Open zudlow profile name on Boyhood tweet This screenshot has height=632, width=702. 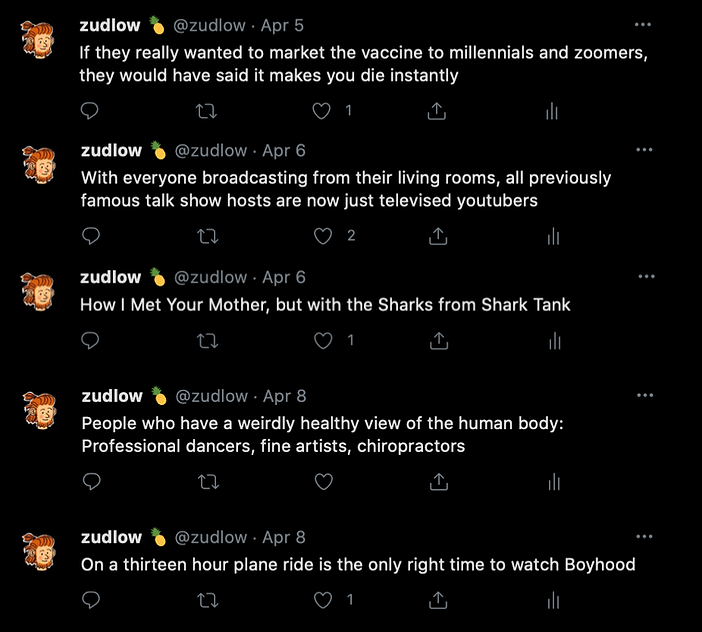(x=111, y=538)
